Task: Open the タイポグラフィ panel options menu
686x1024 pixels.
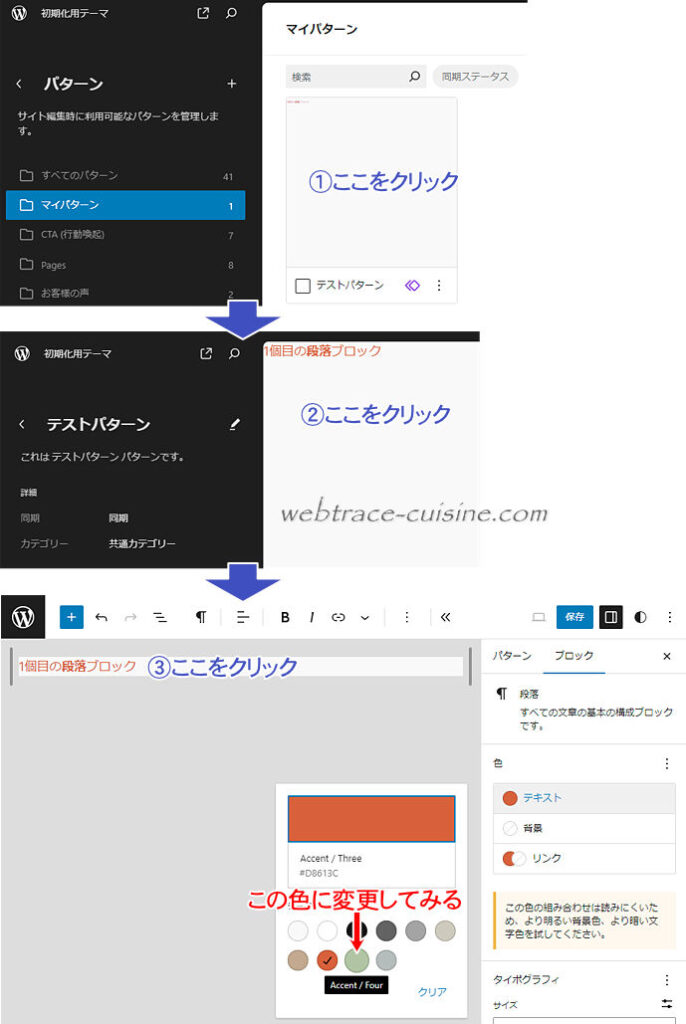Action: [666, 980]
